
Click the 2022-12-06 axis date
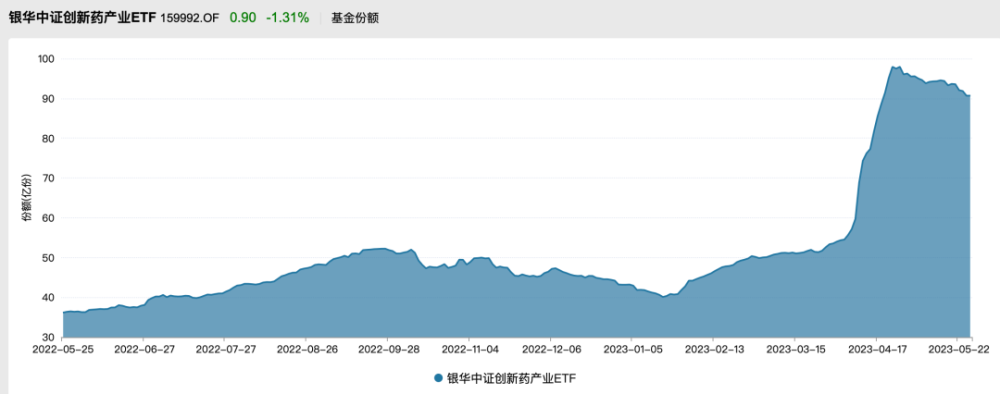point(550,349)
